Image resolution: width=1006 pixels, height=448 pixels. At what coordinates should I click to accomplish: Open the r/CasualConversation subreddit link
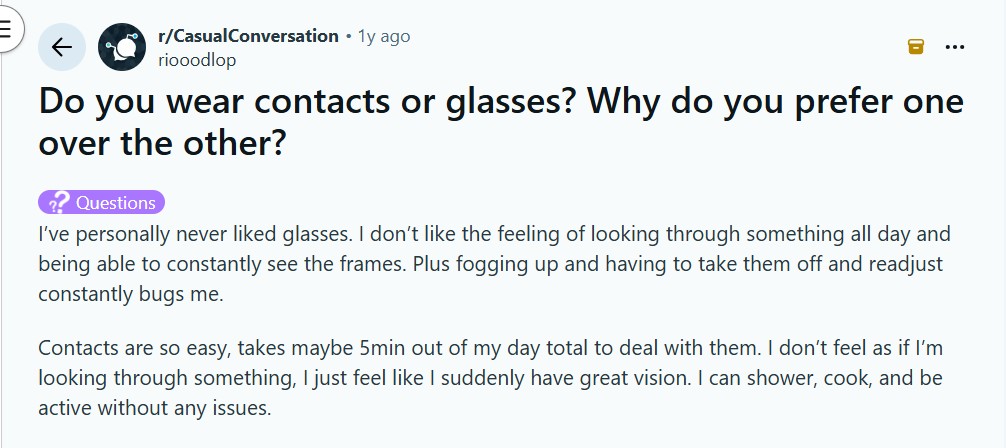248,36
